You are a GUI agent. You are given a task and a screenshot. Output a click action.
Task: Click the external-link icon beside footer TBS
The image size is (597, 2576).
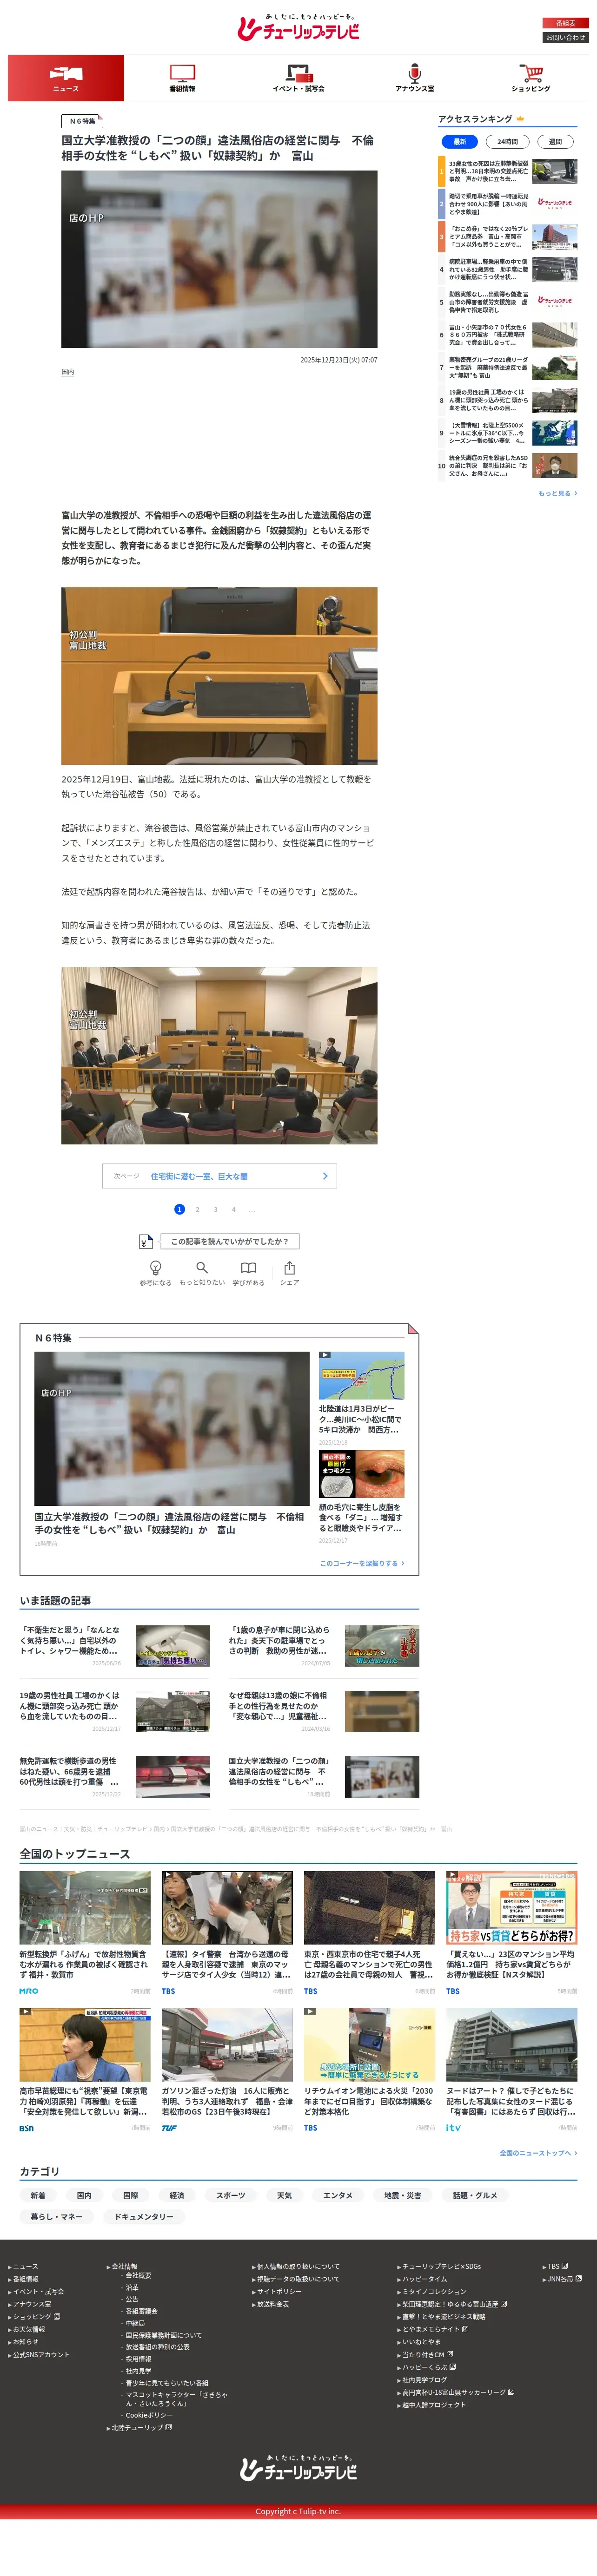click(x=565, y=2266)
